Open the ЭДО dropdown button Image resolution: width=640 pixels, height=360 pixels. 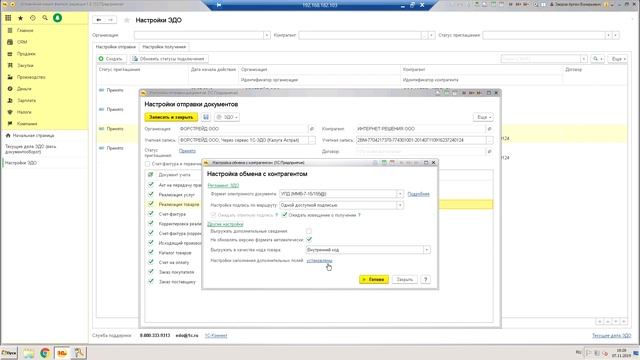point(227,117)
